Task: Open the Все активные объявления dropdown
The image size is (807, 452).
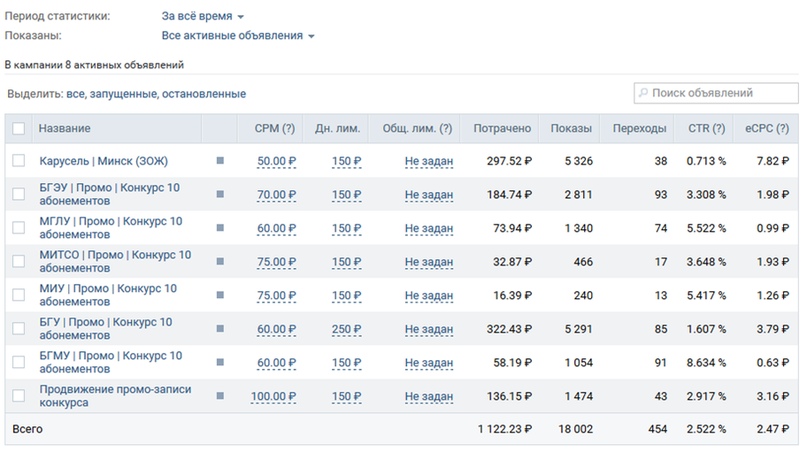Action: [238, 36]
